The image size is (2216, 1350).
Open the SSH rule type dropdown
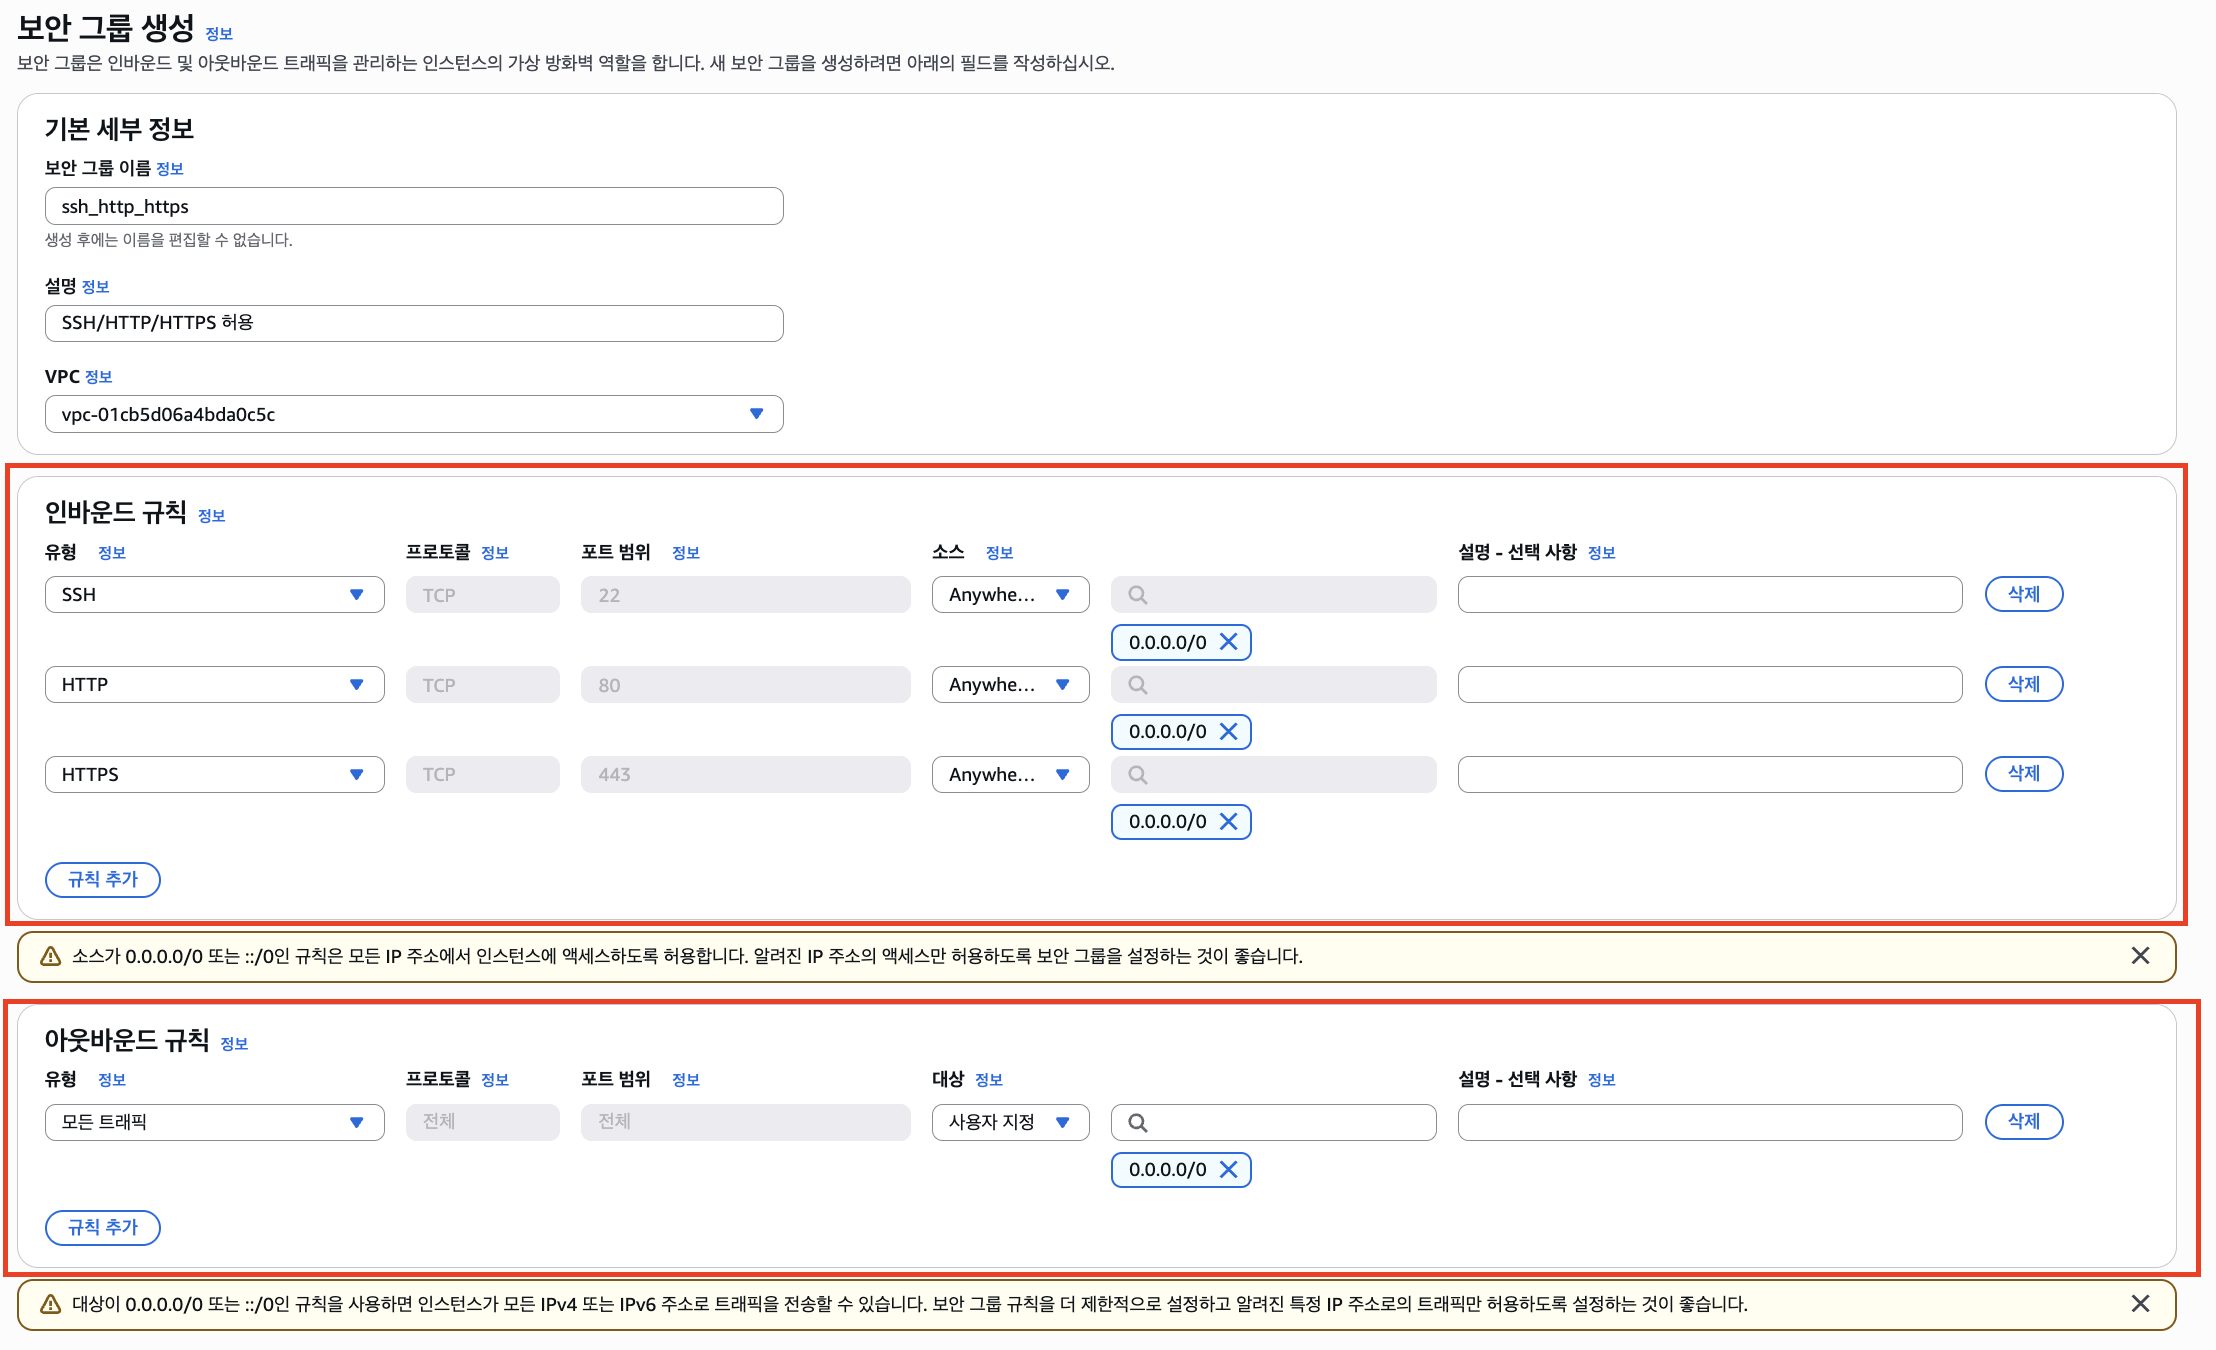[214, 595]
